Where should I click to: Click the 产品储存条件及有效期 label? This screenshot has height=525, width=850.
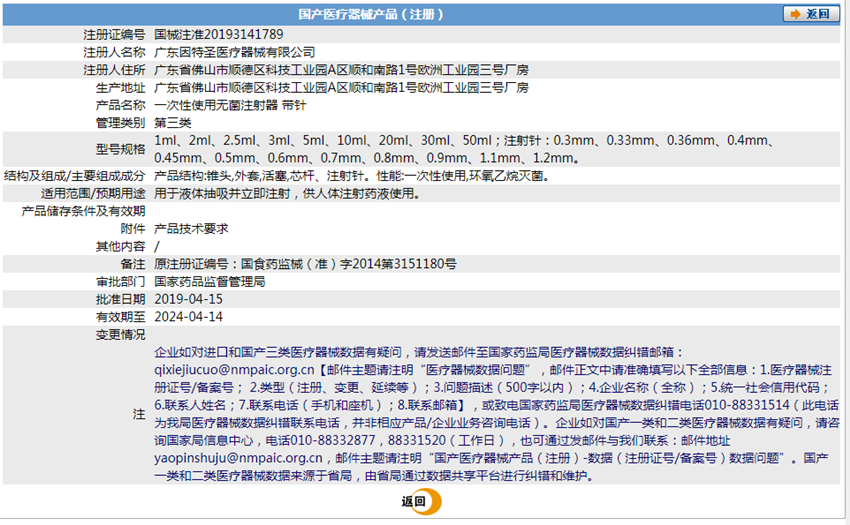pos(83,211)
